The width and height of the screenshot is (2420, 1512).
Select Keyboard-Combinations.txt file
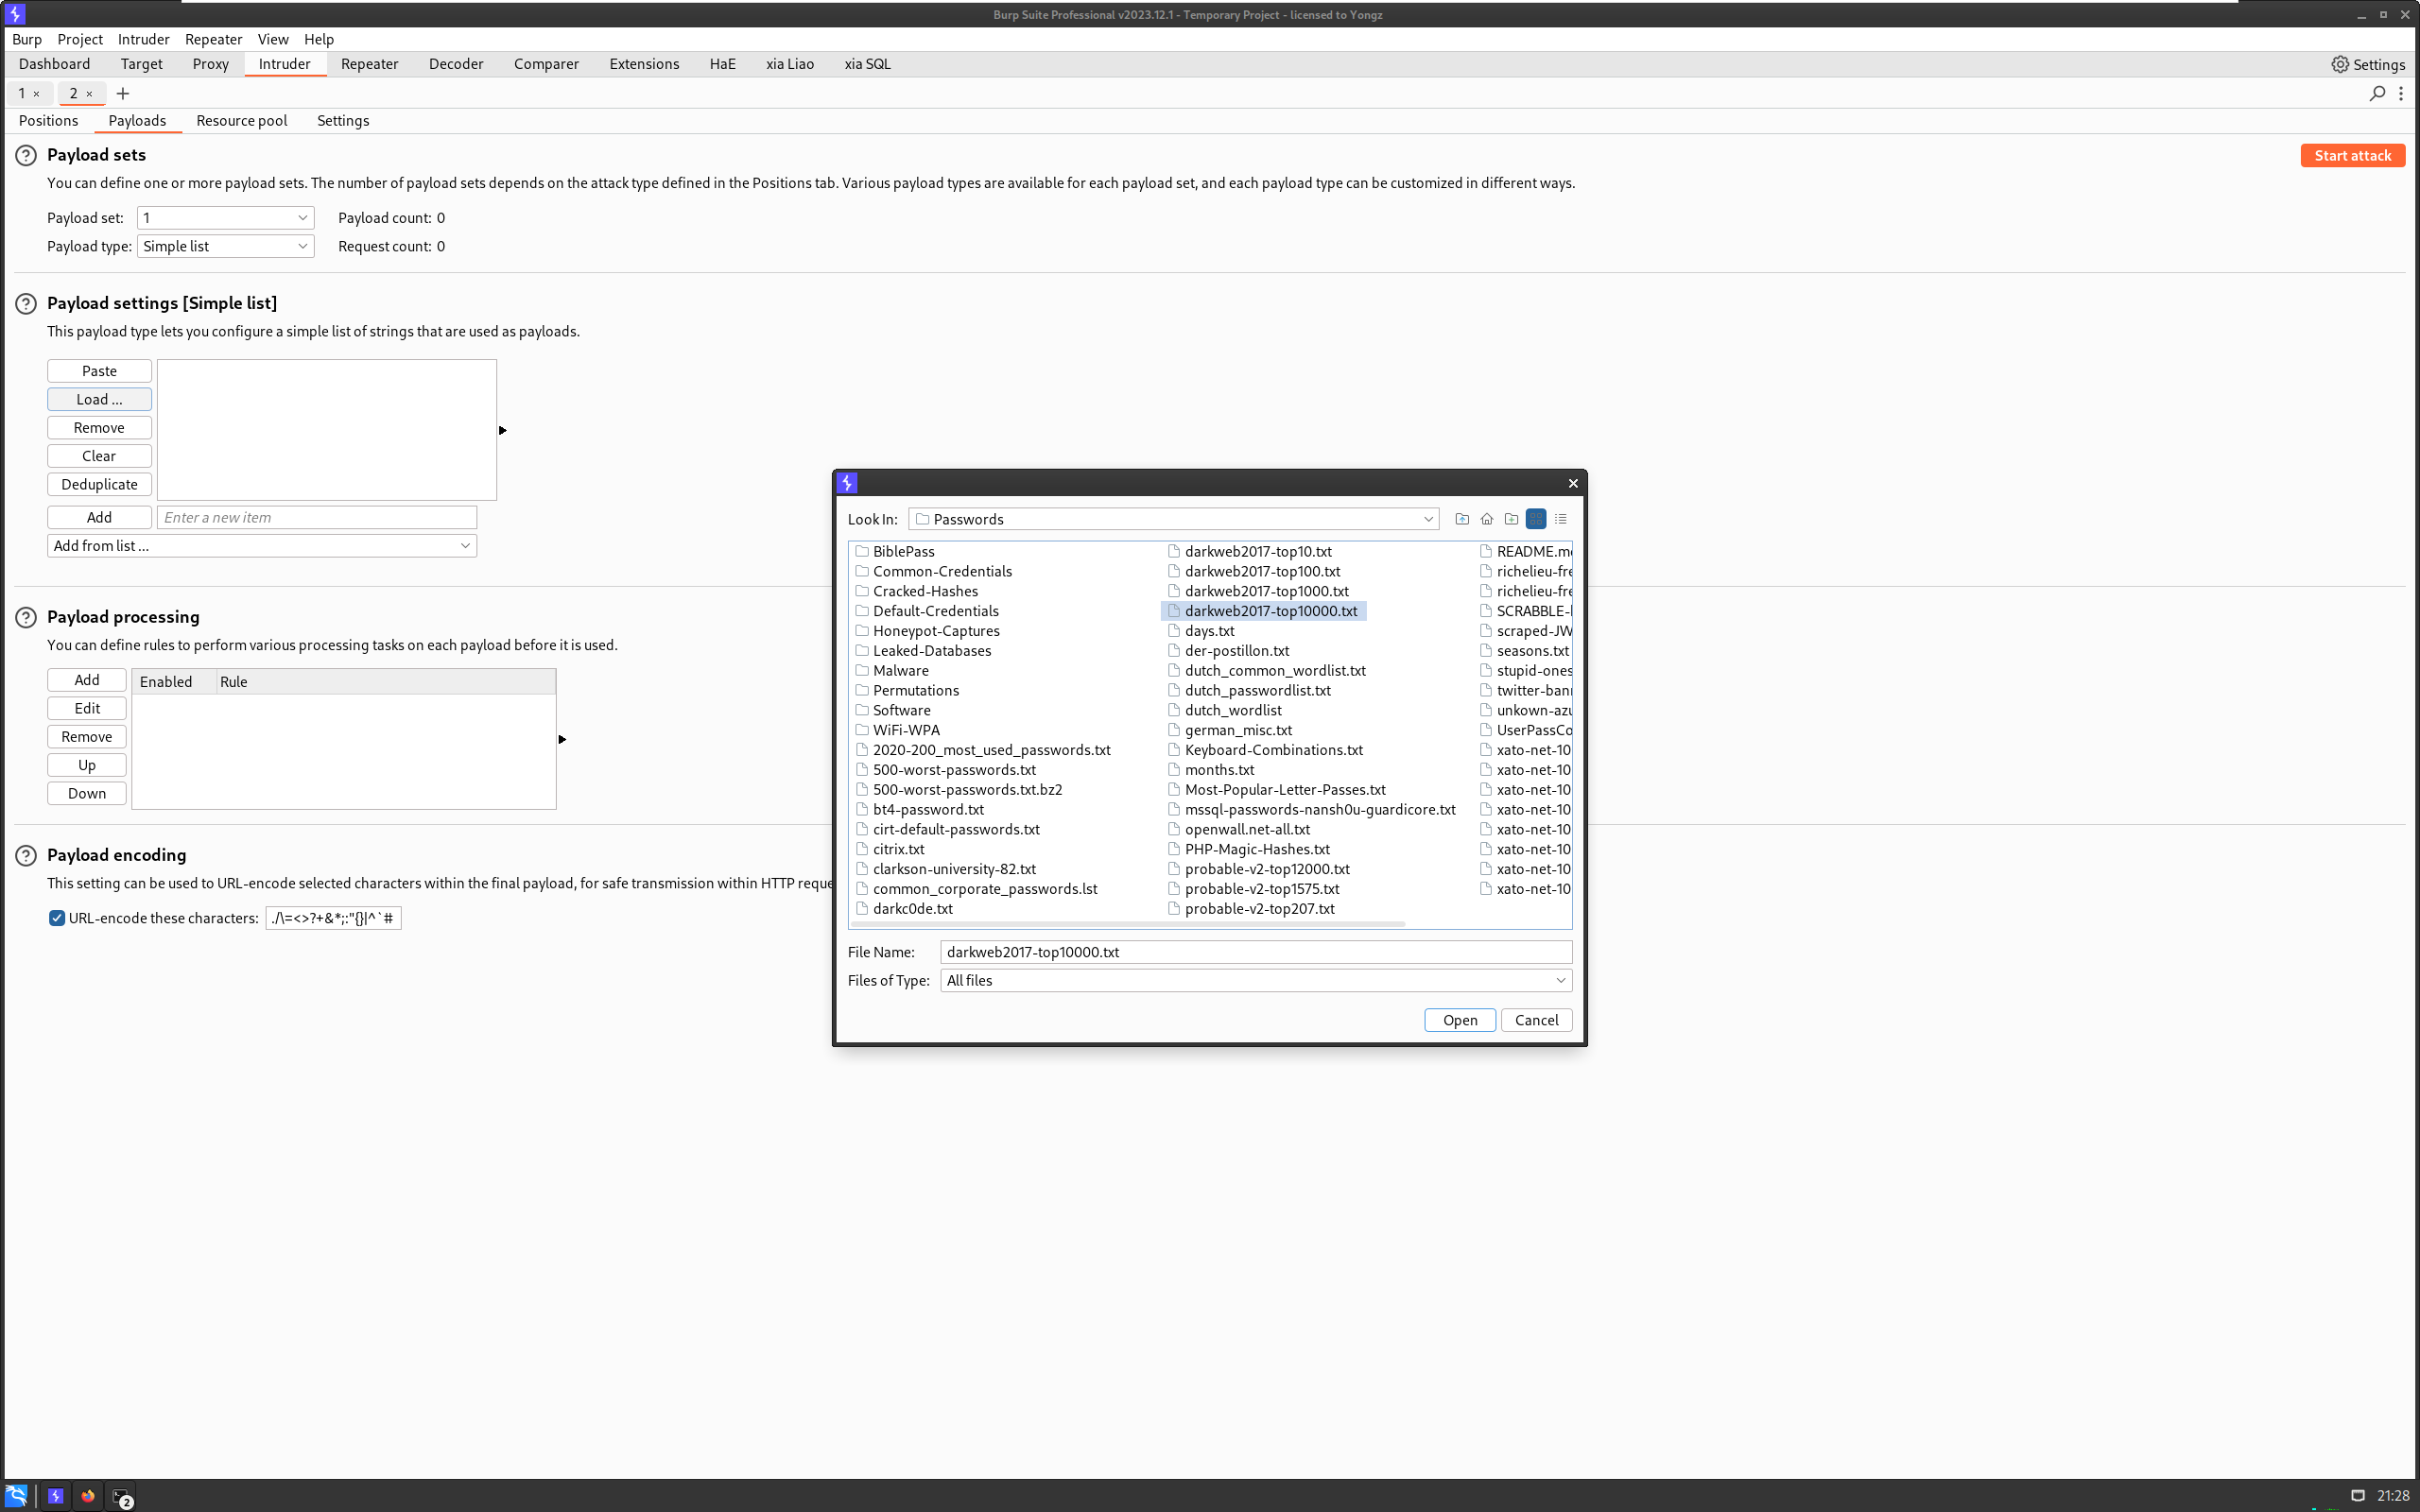coord(1265,750)
